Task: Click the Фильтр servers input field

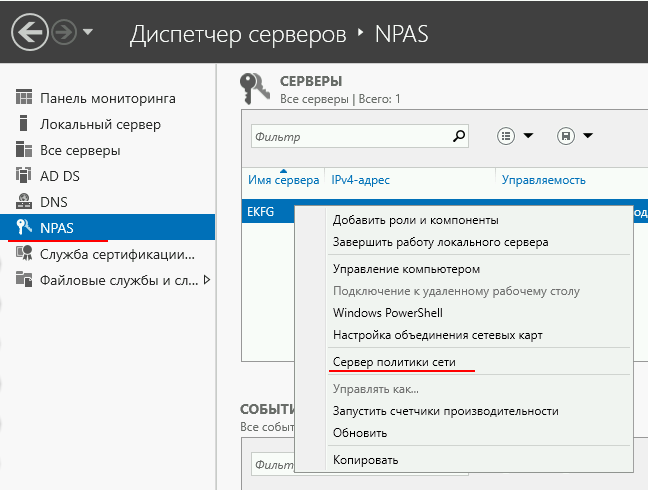Action: pos(350,136)
